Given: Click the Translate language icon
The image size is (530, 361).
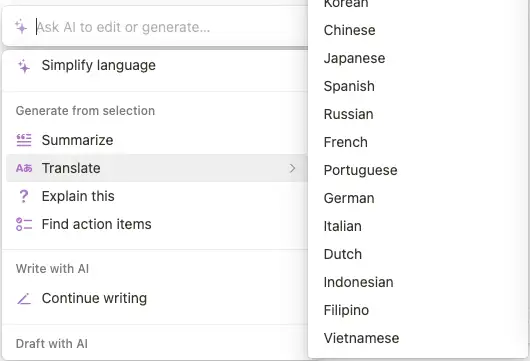Looking at the screenshot, I should [x=24, y=168].
